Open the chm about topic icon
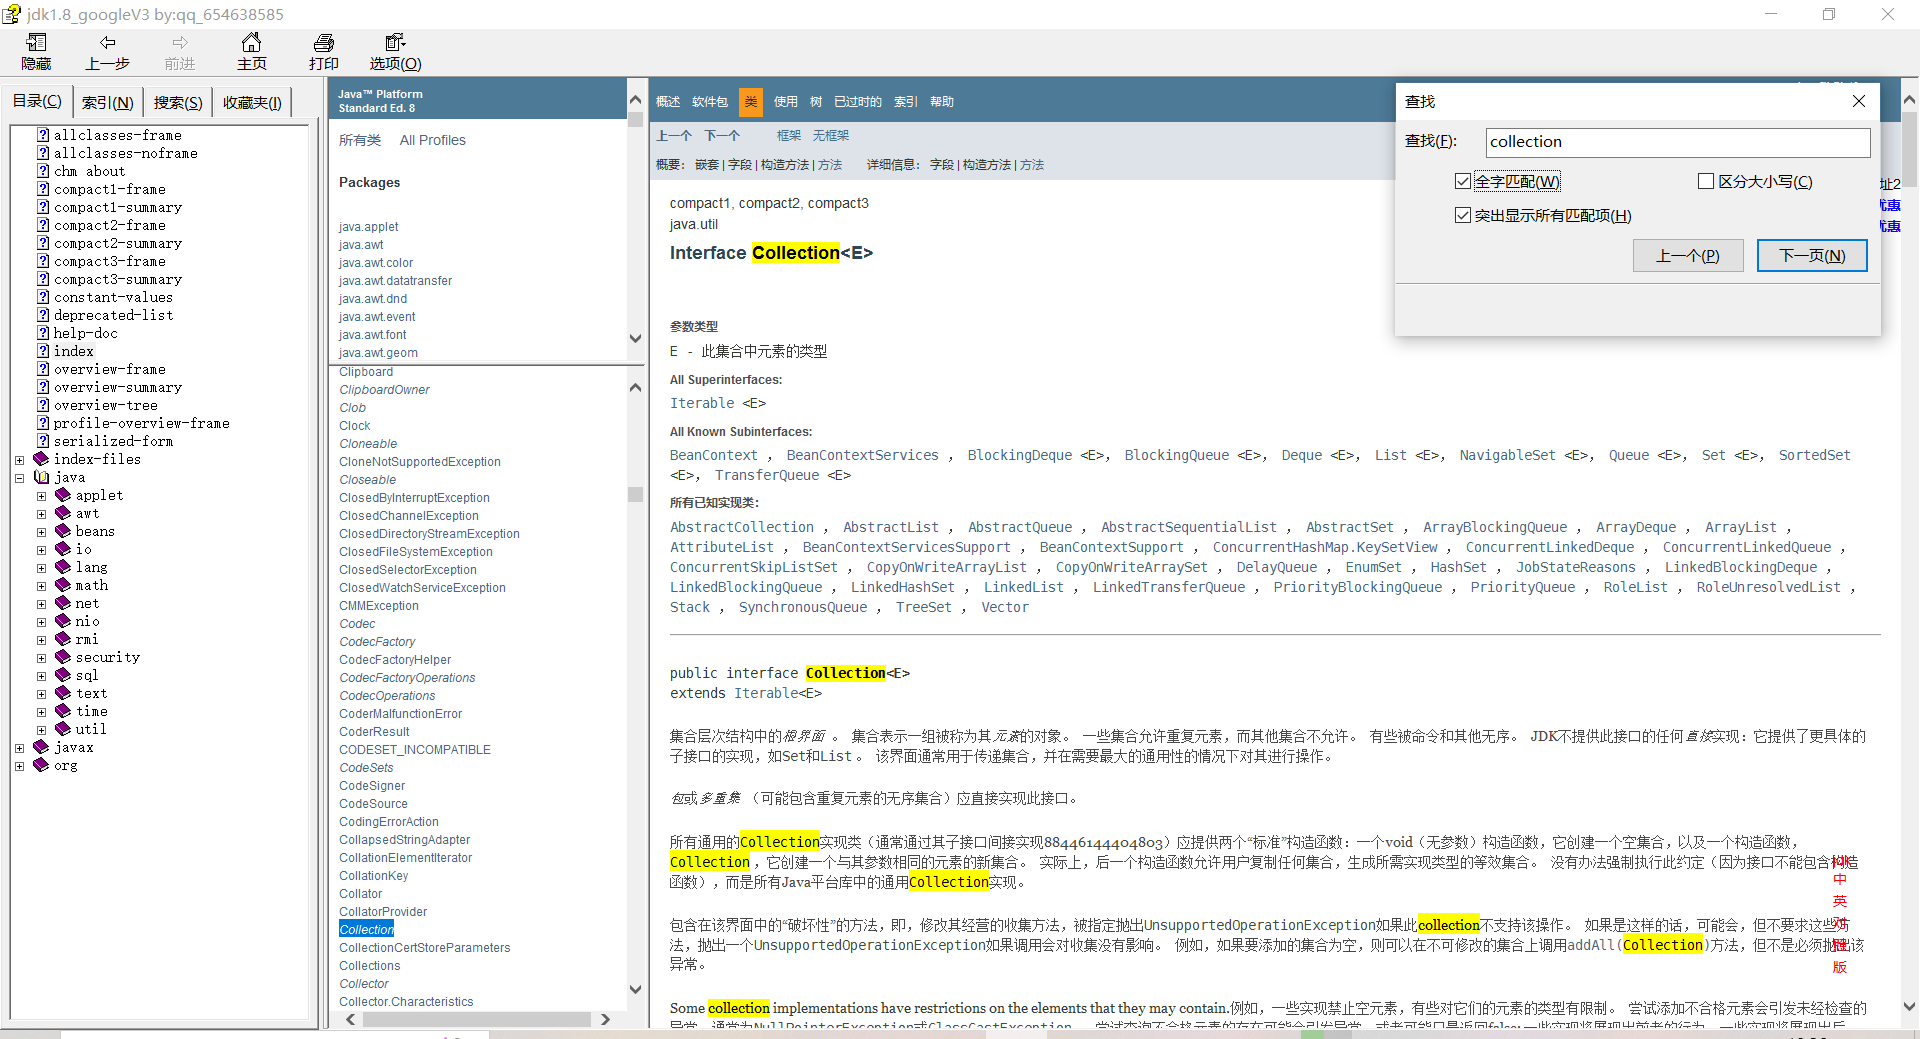1920x1039 pixels. 43,171
